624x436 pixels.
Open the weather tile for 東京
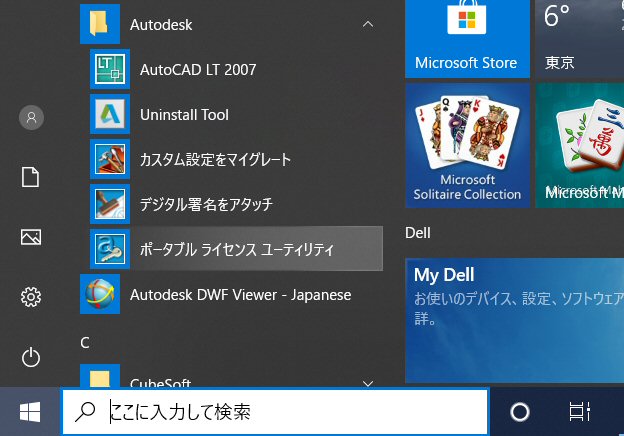tap(580, 39)
